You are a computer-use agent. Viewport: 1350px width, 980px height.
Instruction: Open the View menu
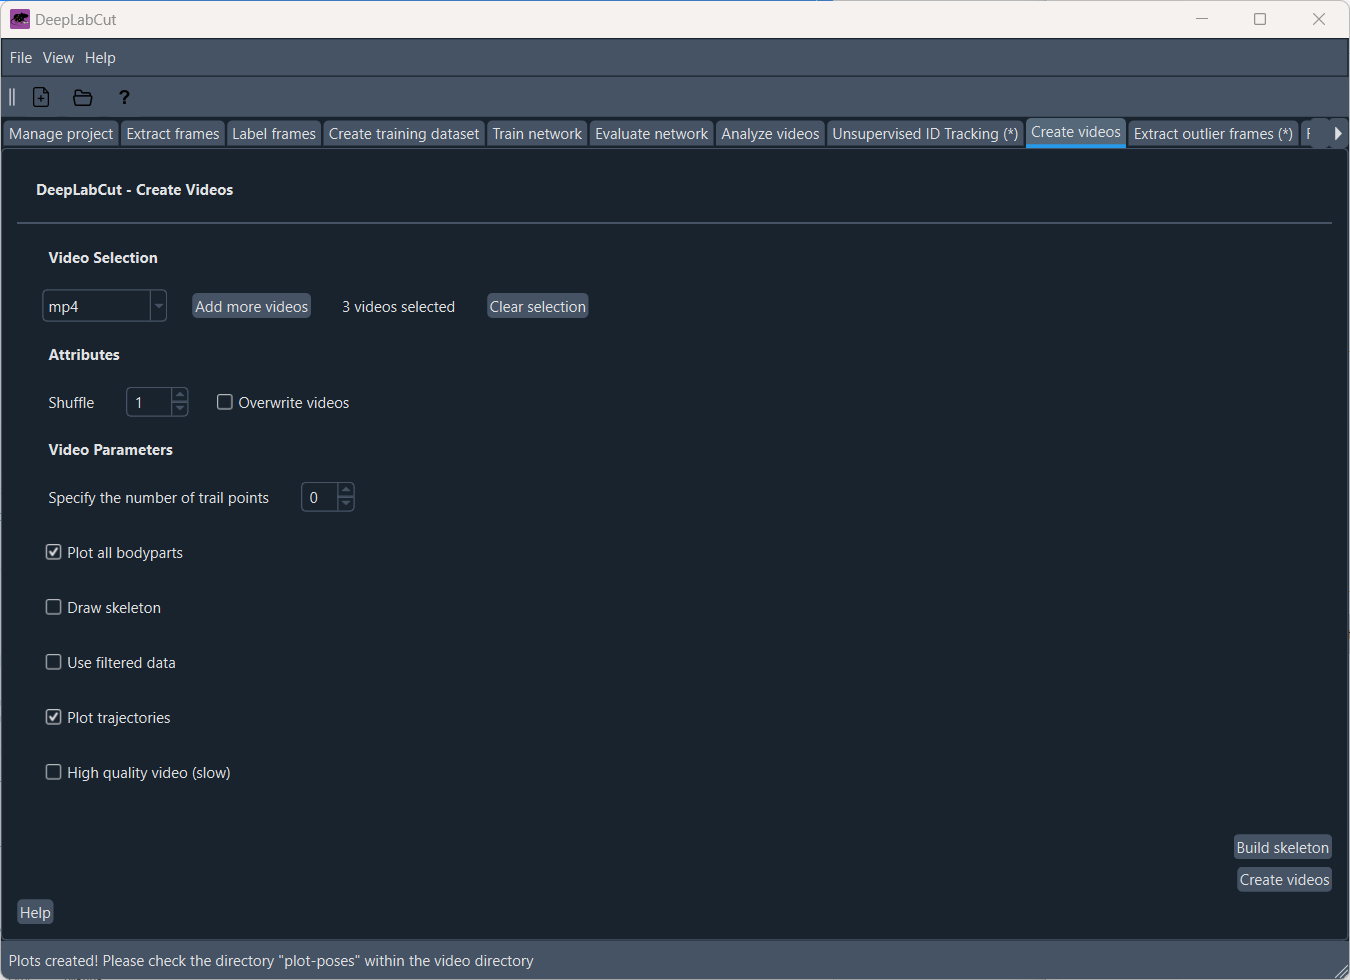click(x=58, y=58)
